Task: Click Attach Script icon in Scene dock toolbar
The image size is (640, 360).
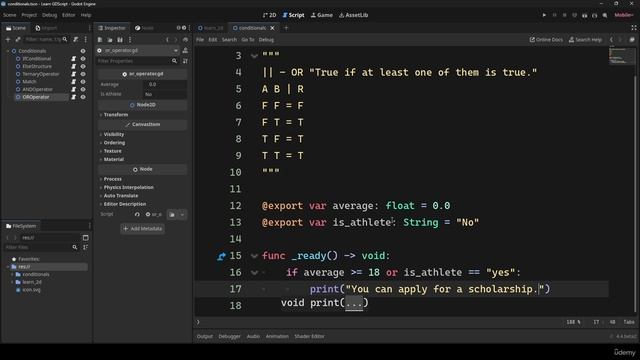Action: click(x=76, y=40)
